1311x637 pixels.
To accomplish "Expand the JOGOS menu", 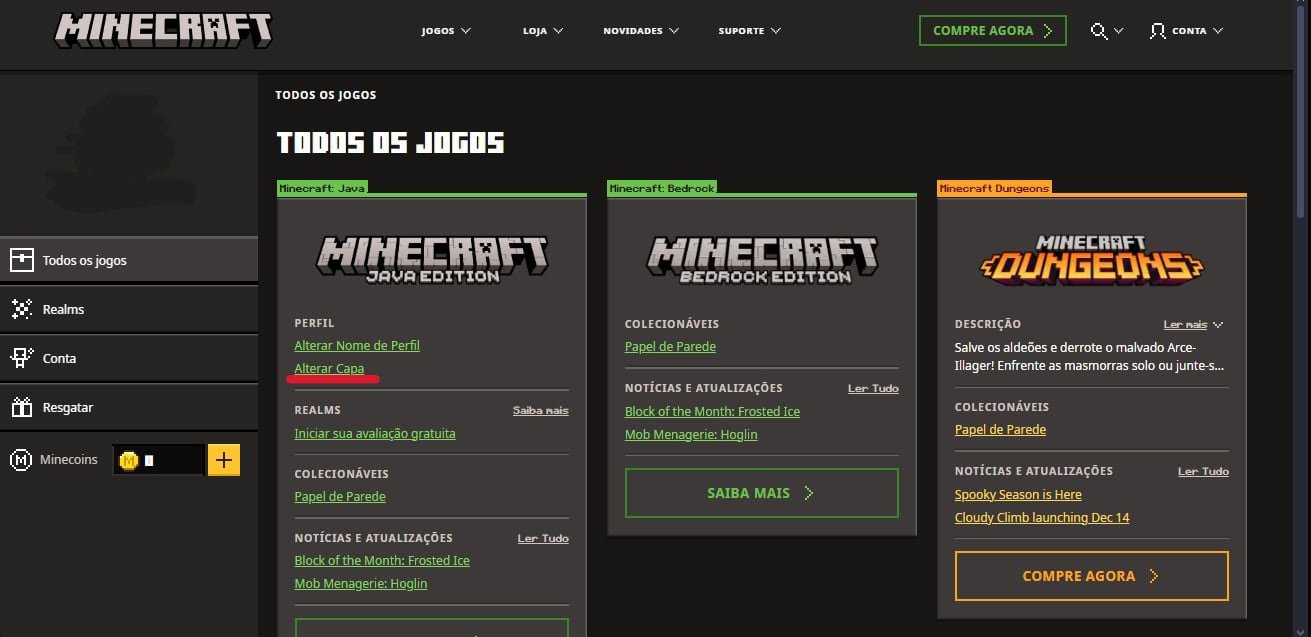I will pyautogui.click(x=445, y=31).
